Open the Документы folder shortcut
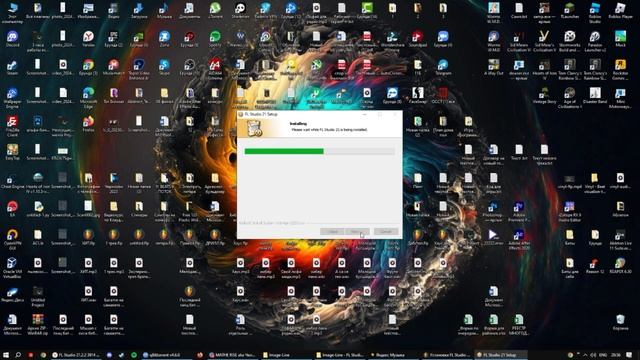Image resolution: width=640 pixels, height=360 pixels. tap(189, 11)
